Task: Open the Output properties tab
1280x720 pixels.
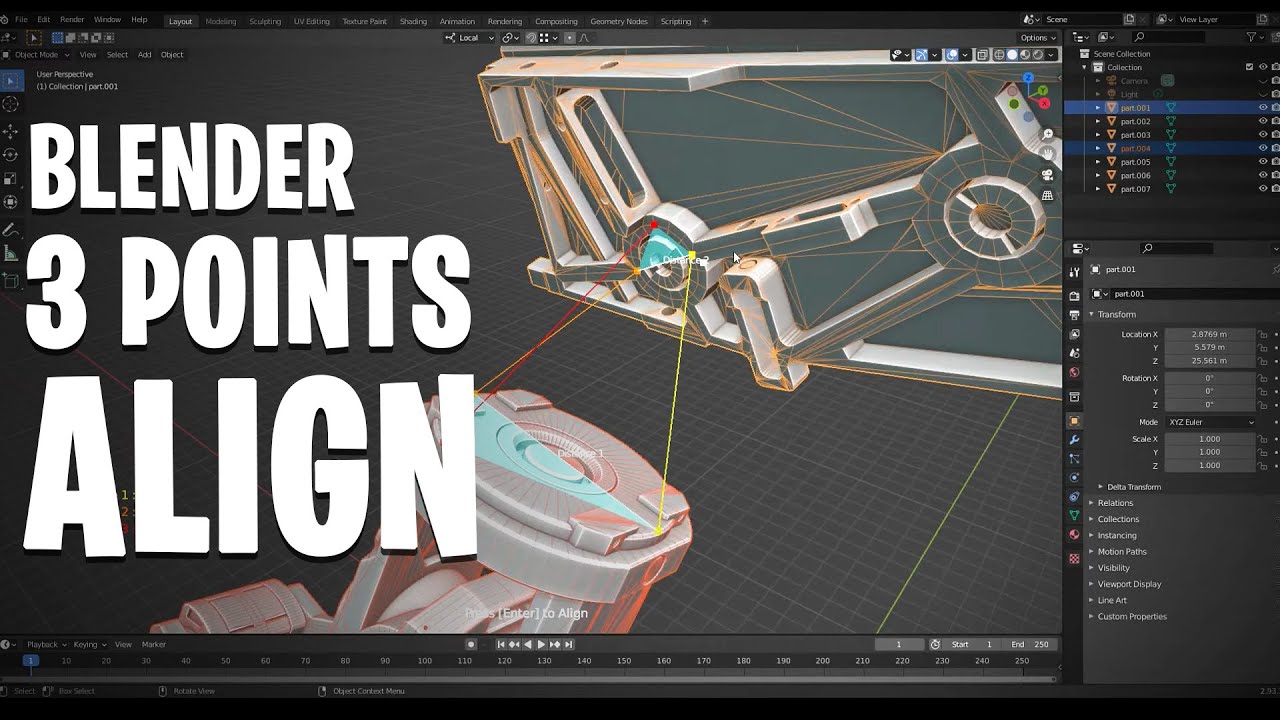Action: pyautogui.click(x=1074, y=315)
